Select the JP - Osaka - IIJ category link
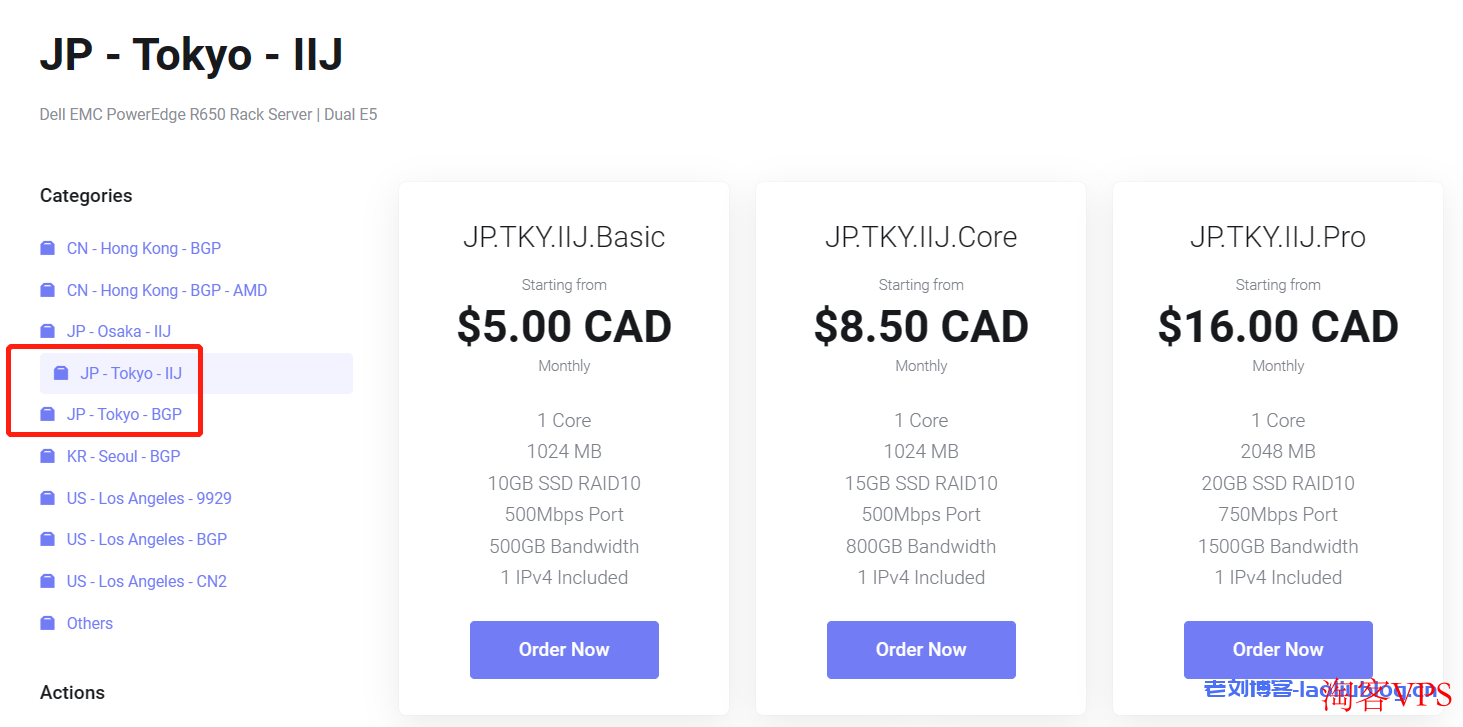 tap(119, 331)
